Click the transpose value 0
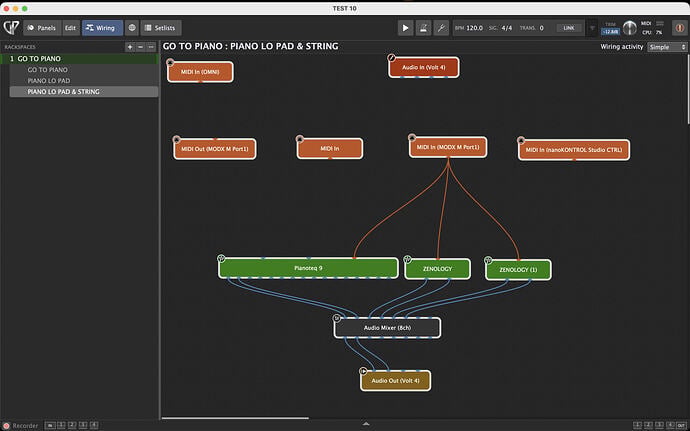This screenshot has width=690, height=431. coord(541,28)
